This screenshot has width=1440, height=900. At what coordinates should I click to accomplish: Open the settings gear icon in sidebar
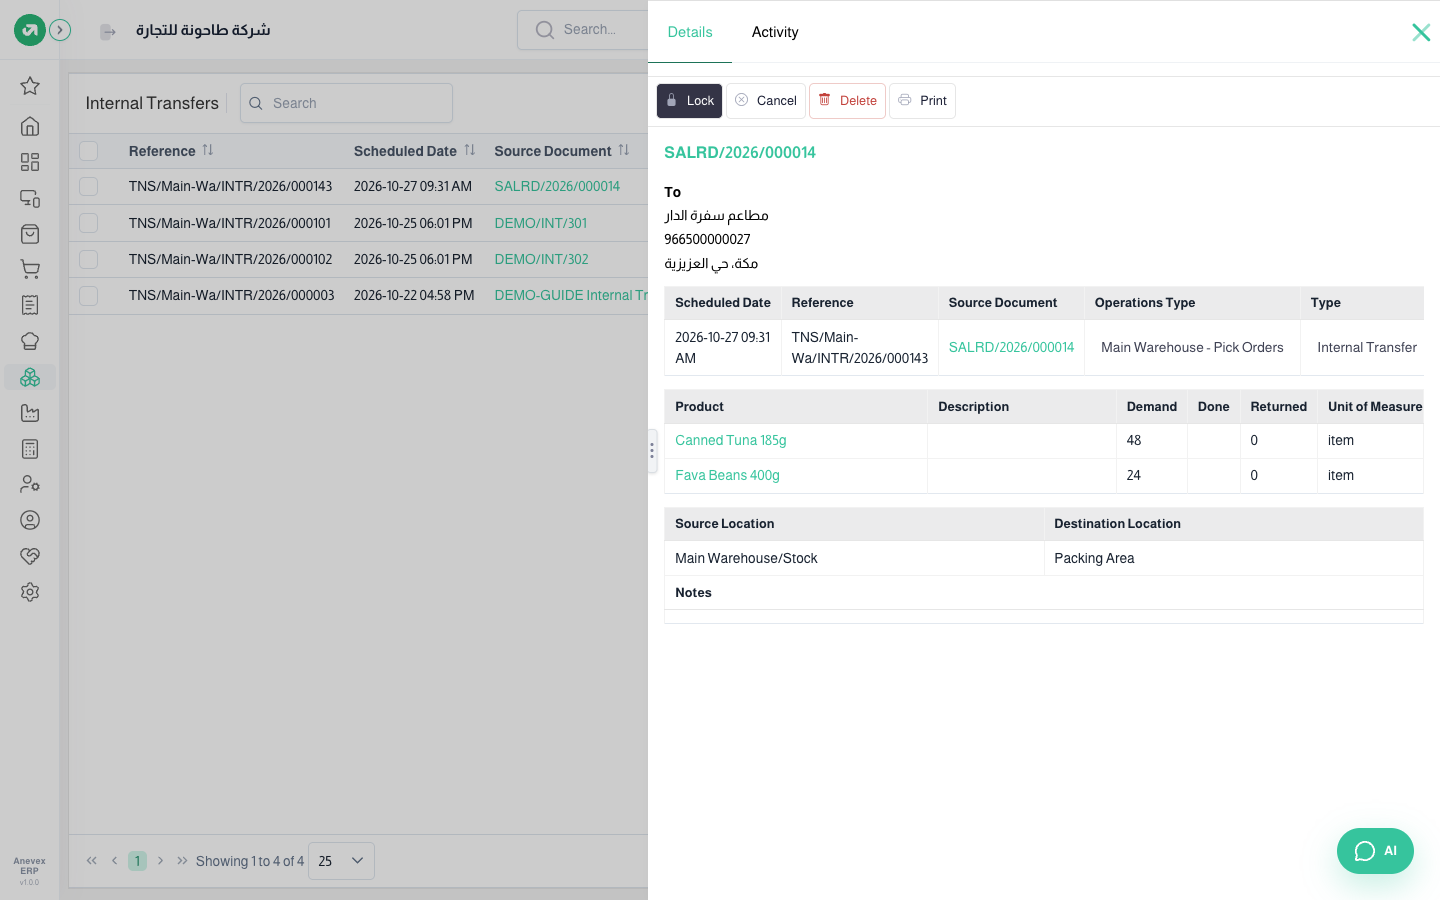(x=30, y=592)
